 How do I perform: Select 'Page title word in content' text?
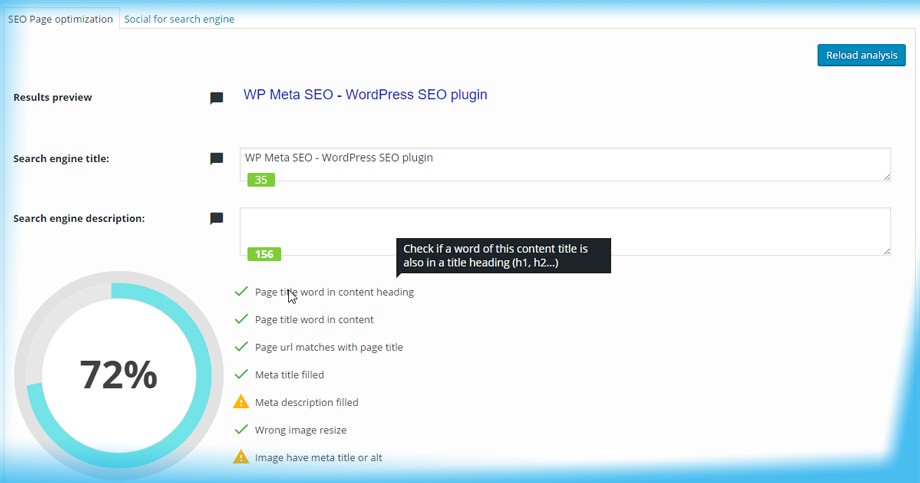[314, 319]
